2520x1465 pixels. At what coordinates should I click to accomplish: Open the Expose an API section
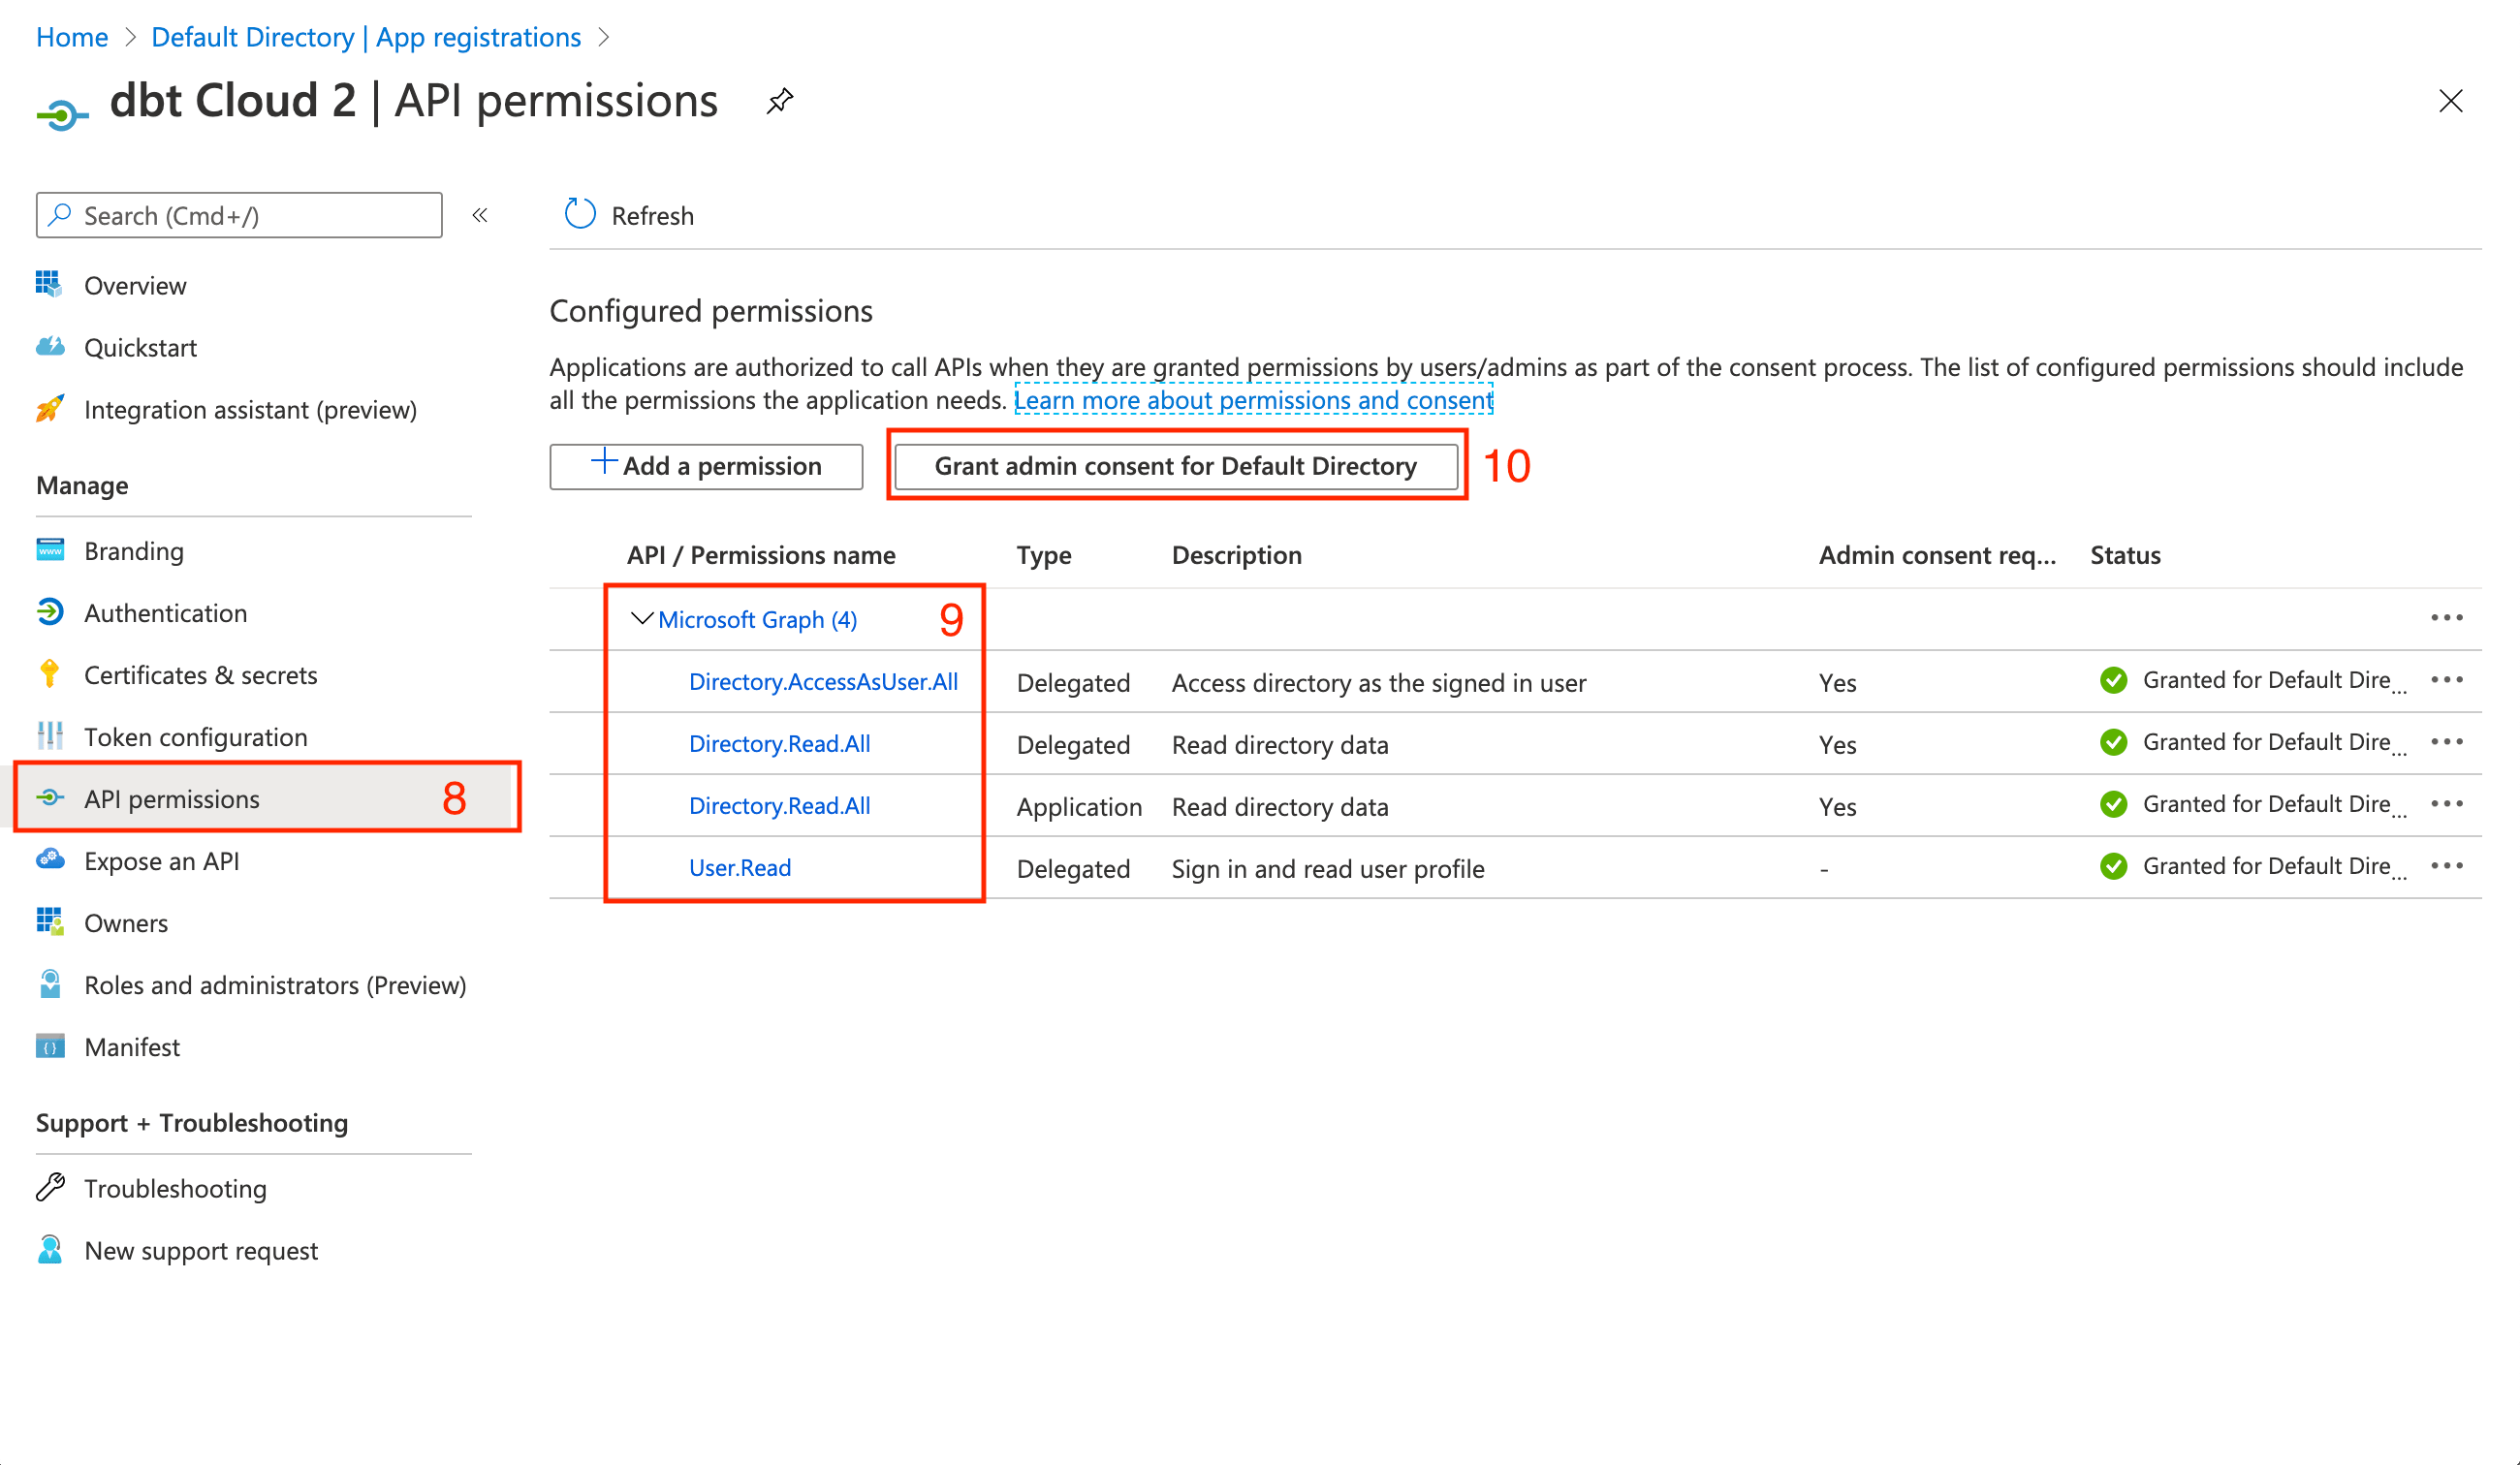162,861
